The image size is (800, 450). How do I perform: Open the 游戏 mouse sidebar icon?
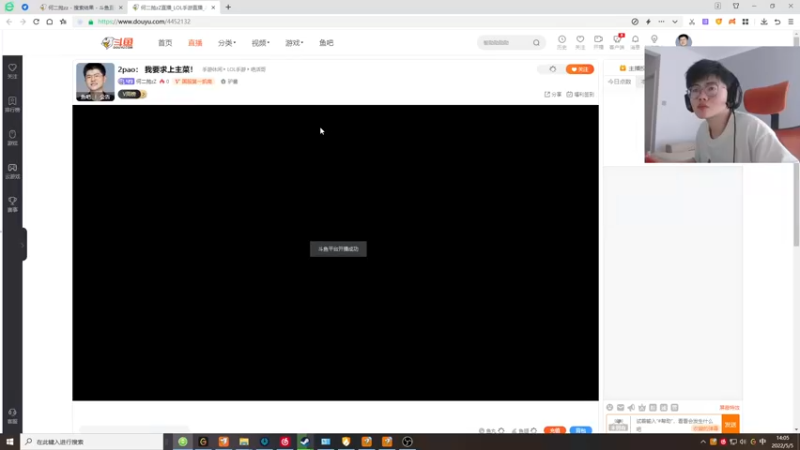click(12, 138)
